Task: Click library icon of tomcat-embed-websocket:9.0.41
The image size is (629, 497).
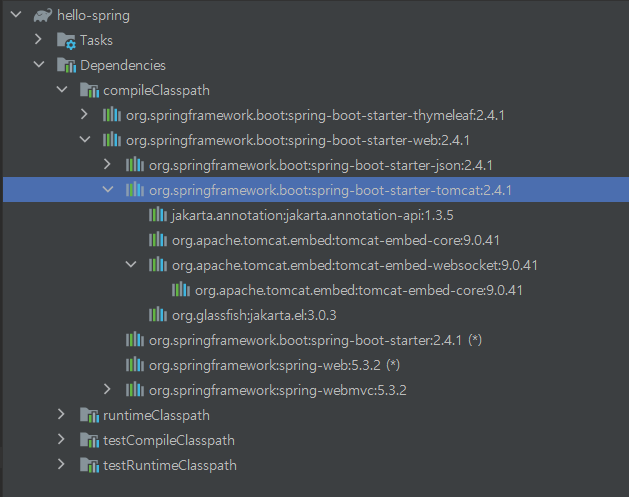Action: [x=158, y=265]
